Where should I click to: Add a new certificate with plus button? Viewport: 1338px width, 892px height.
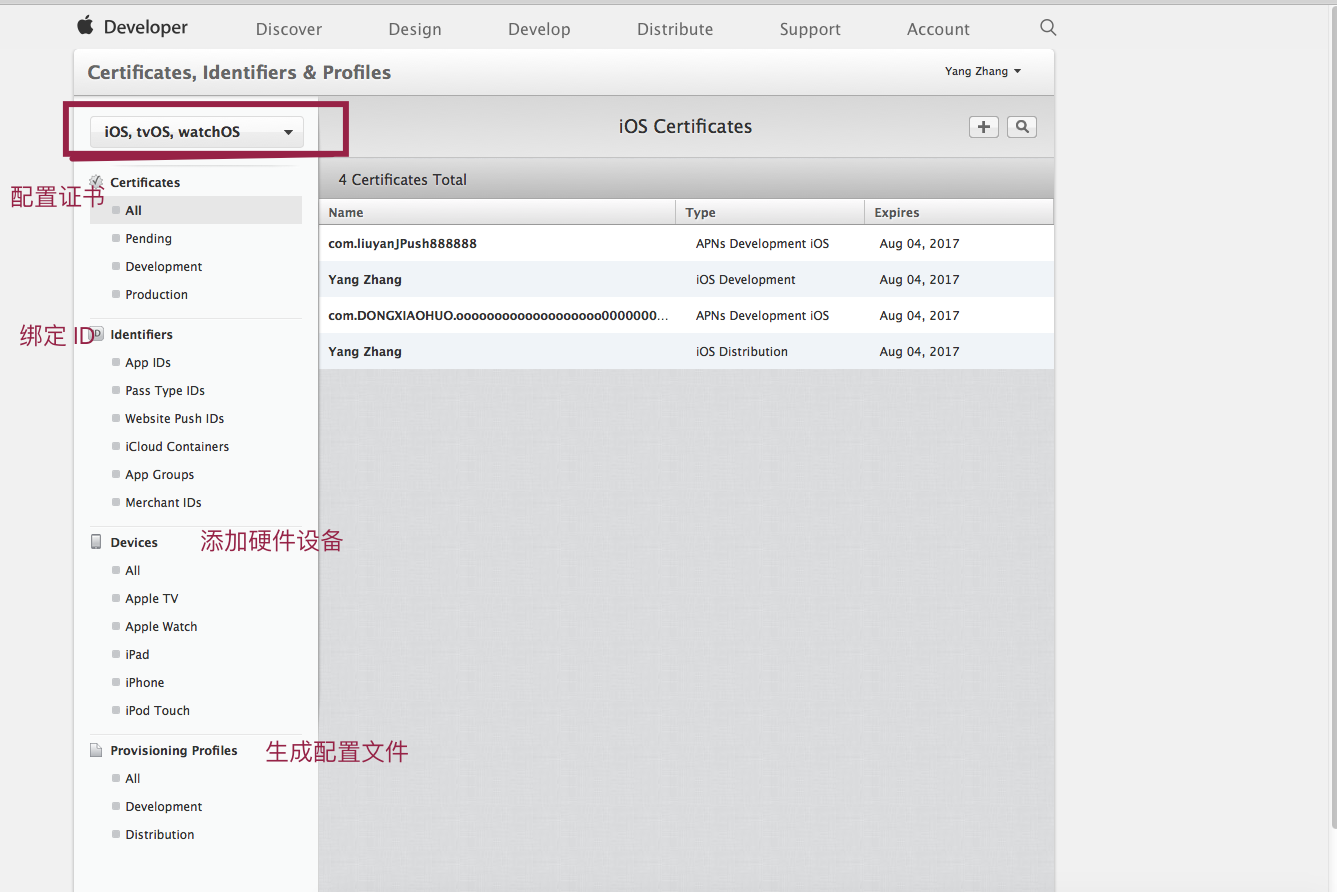pos(984,127)
